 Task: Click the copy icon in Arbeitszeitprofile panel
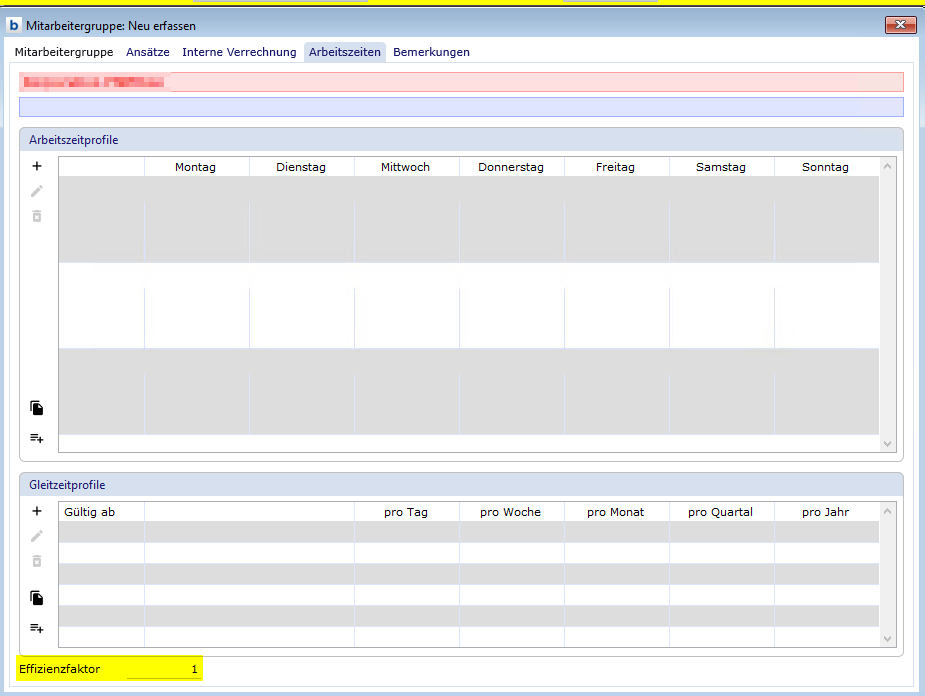point(37,408)
